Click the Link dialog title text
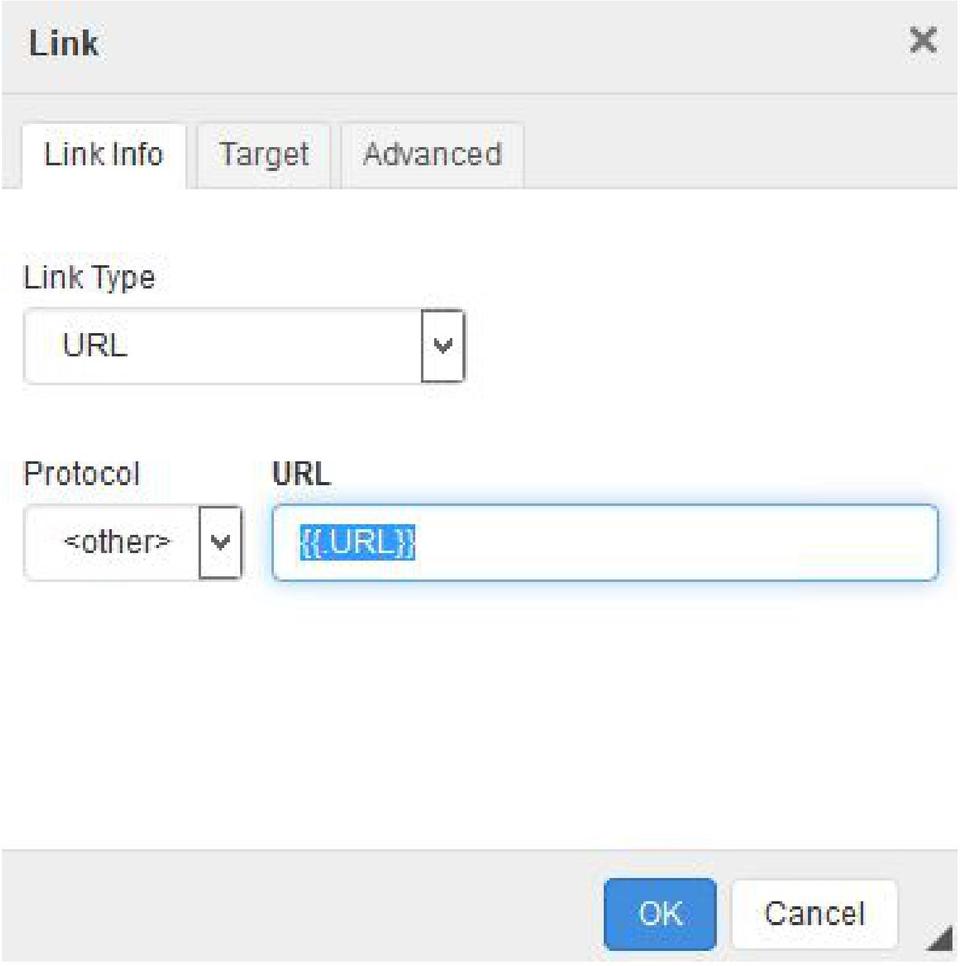 64,44
